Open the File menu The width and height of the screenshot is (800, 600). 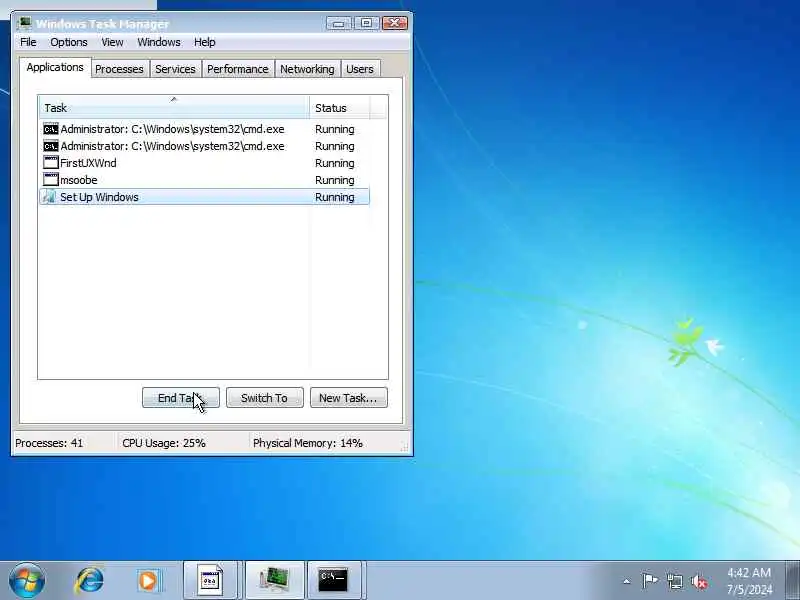[28, 42]
